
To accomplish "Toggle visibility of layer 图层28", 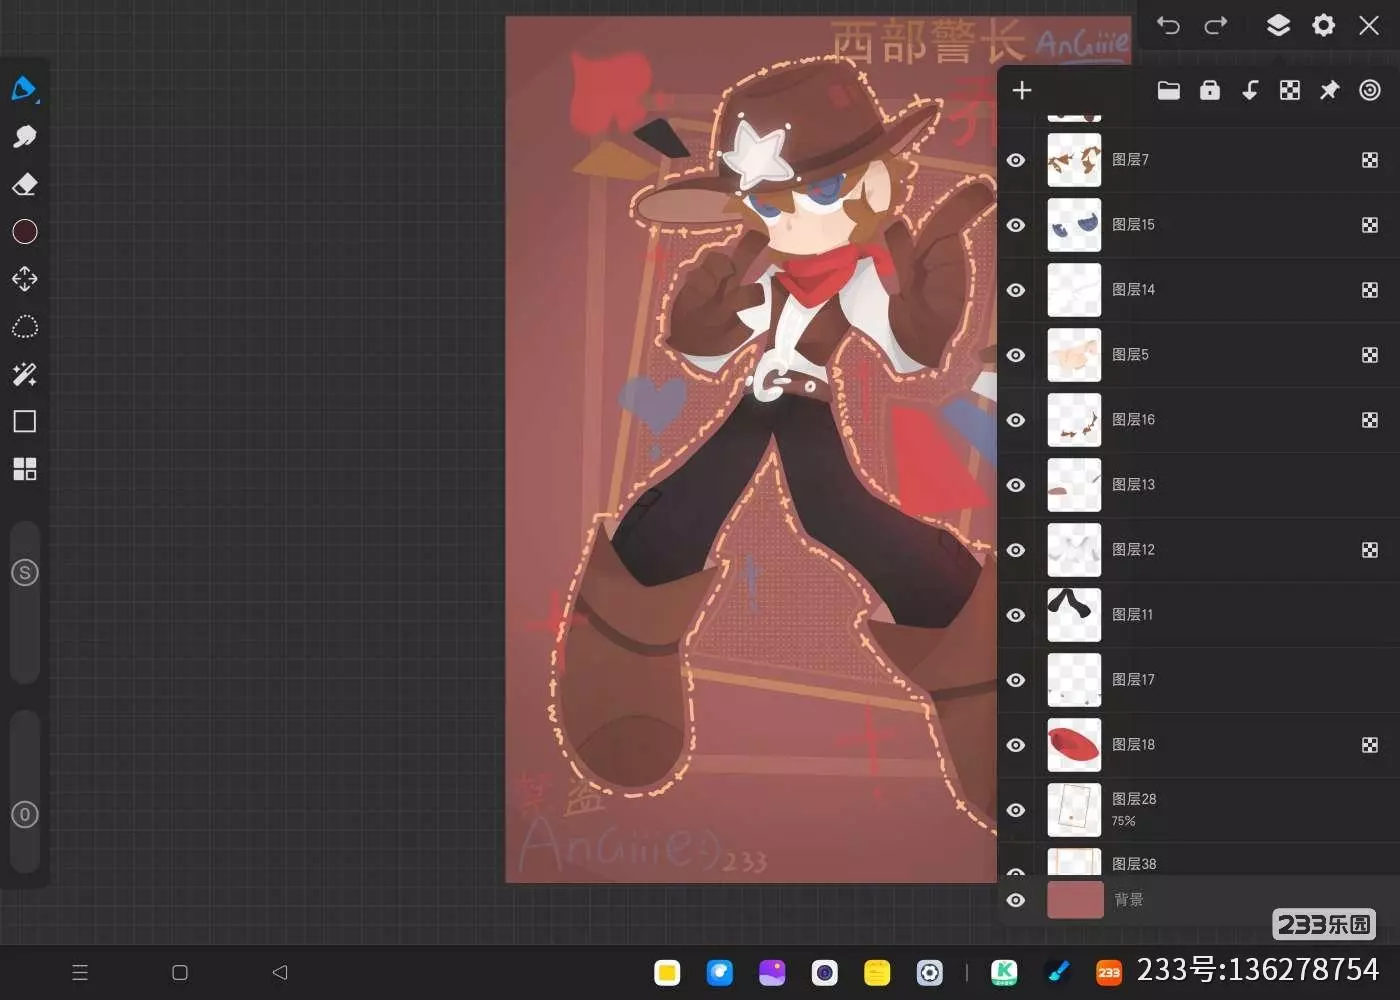I will click(1016, 810).
